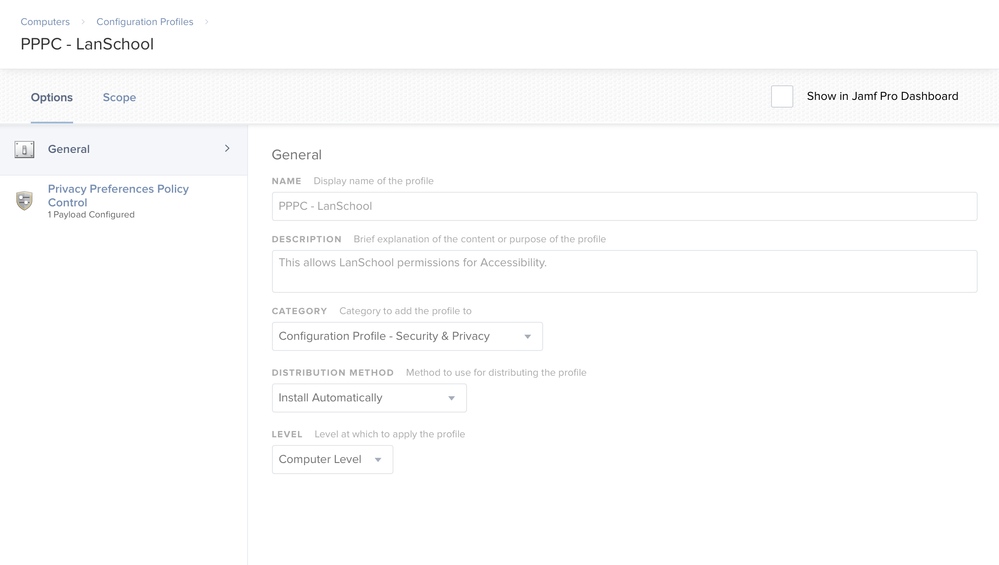
Task: Open Configuration Profiles breadcrumb link
Action: pyautogui.click(x=145, y=22)
